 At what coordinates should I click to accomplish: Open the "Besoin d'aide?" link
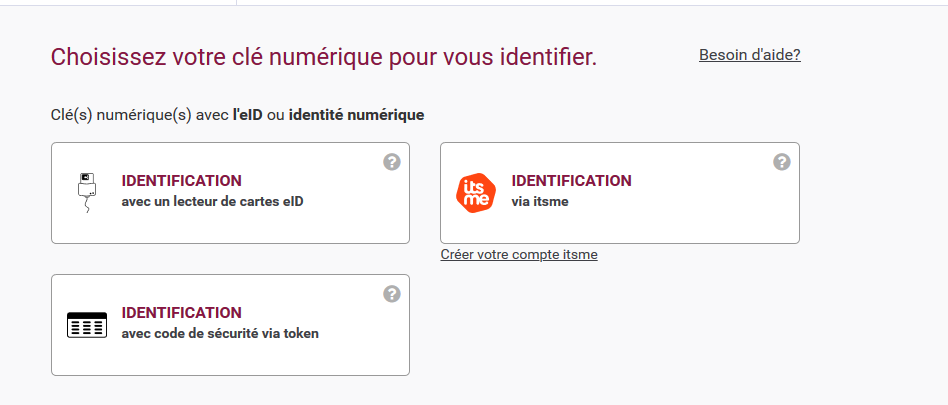pyautogui.click(x=750, y=55)
